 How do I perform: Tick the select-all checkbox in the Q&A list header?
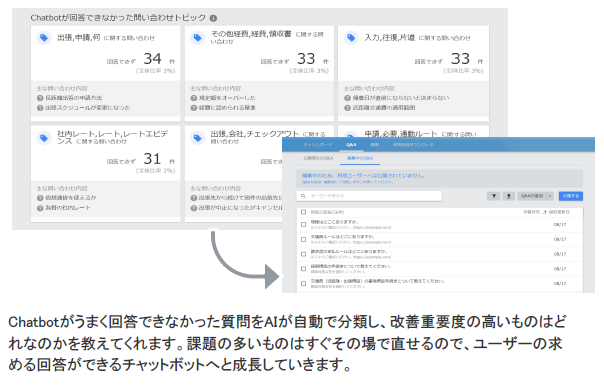point(303,212)
